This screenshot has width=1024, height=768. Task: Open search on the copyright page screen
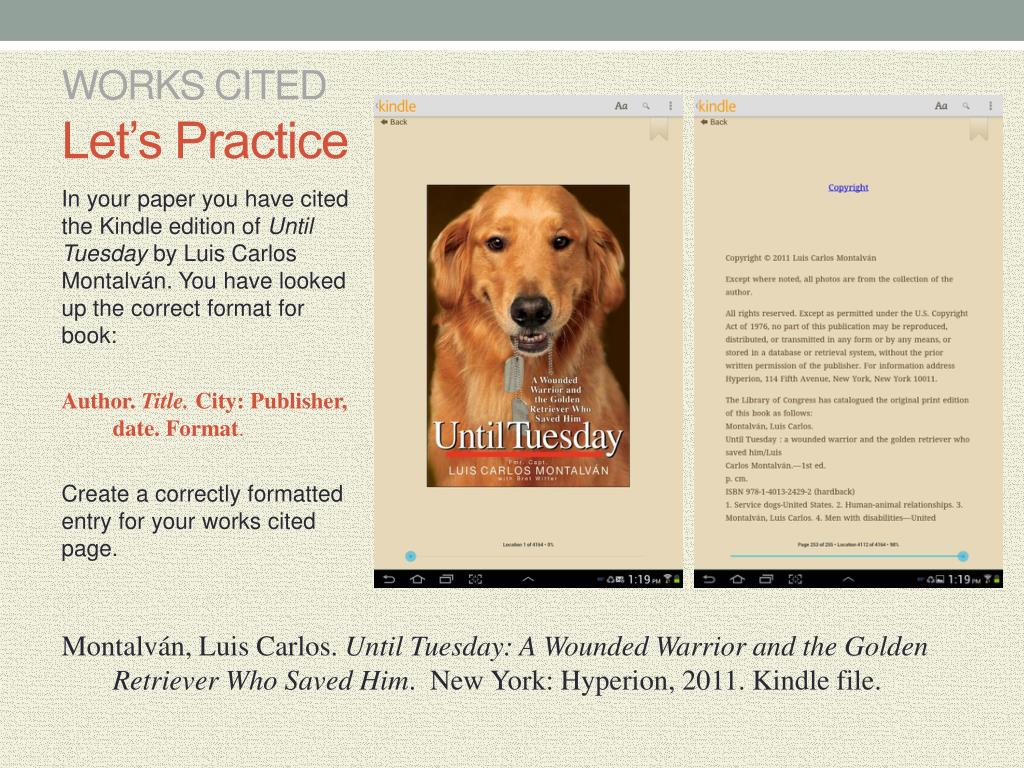tap(966, 106)
